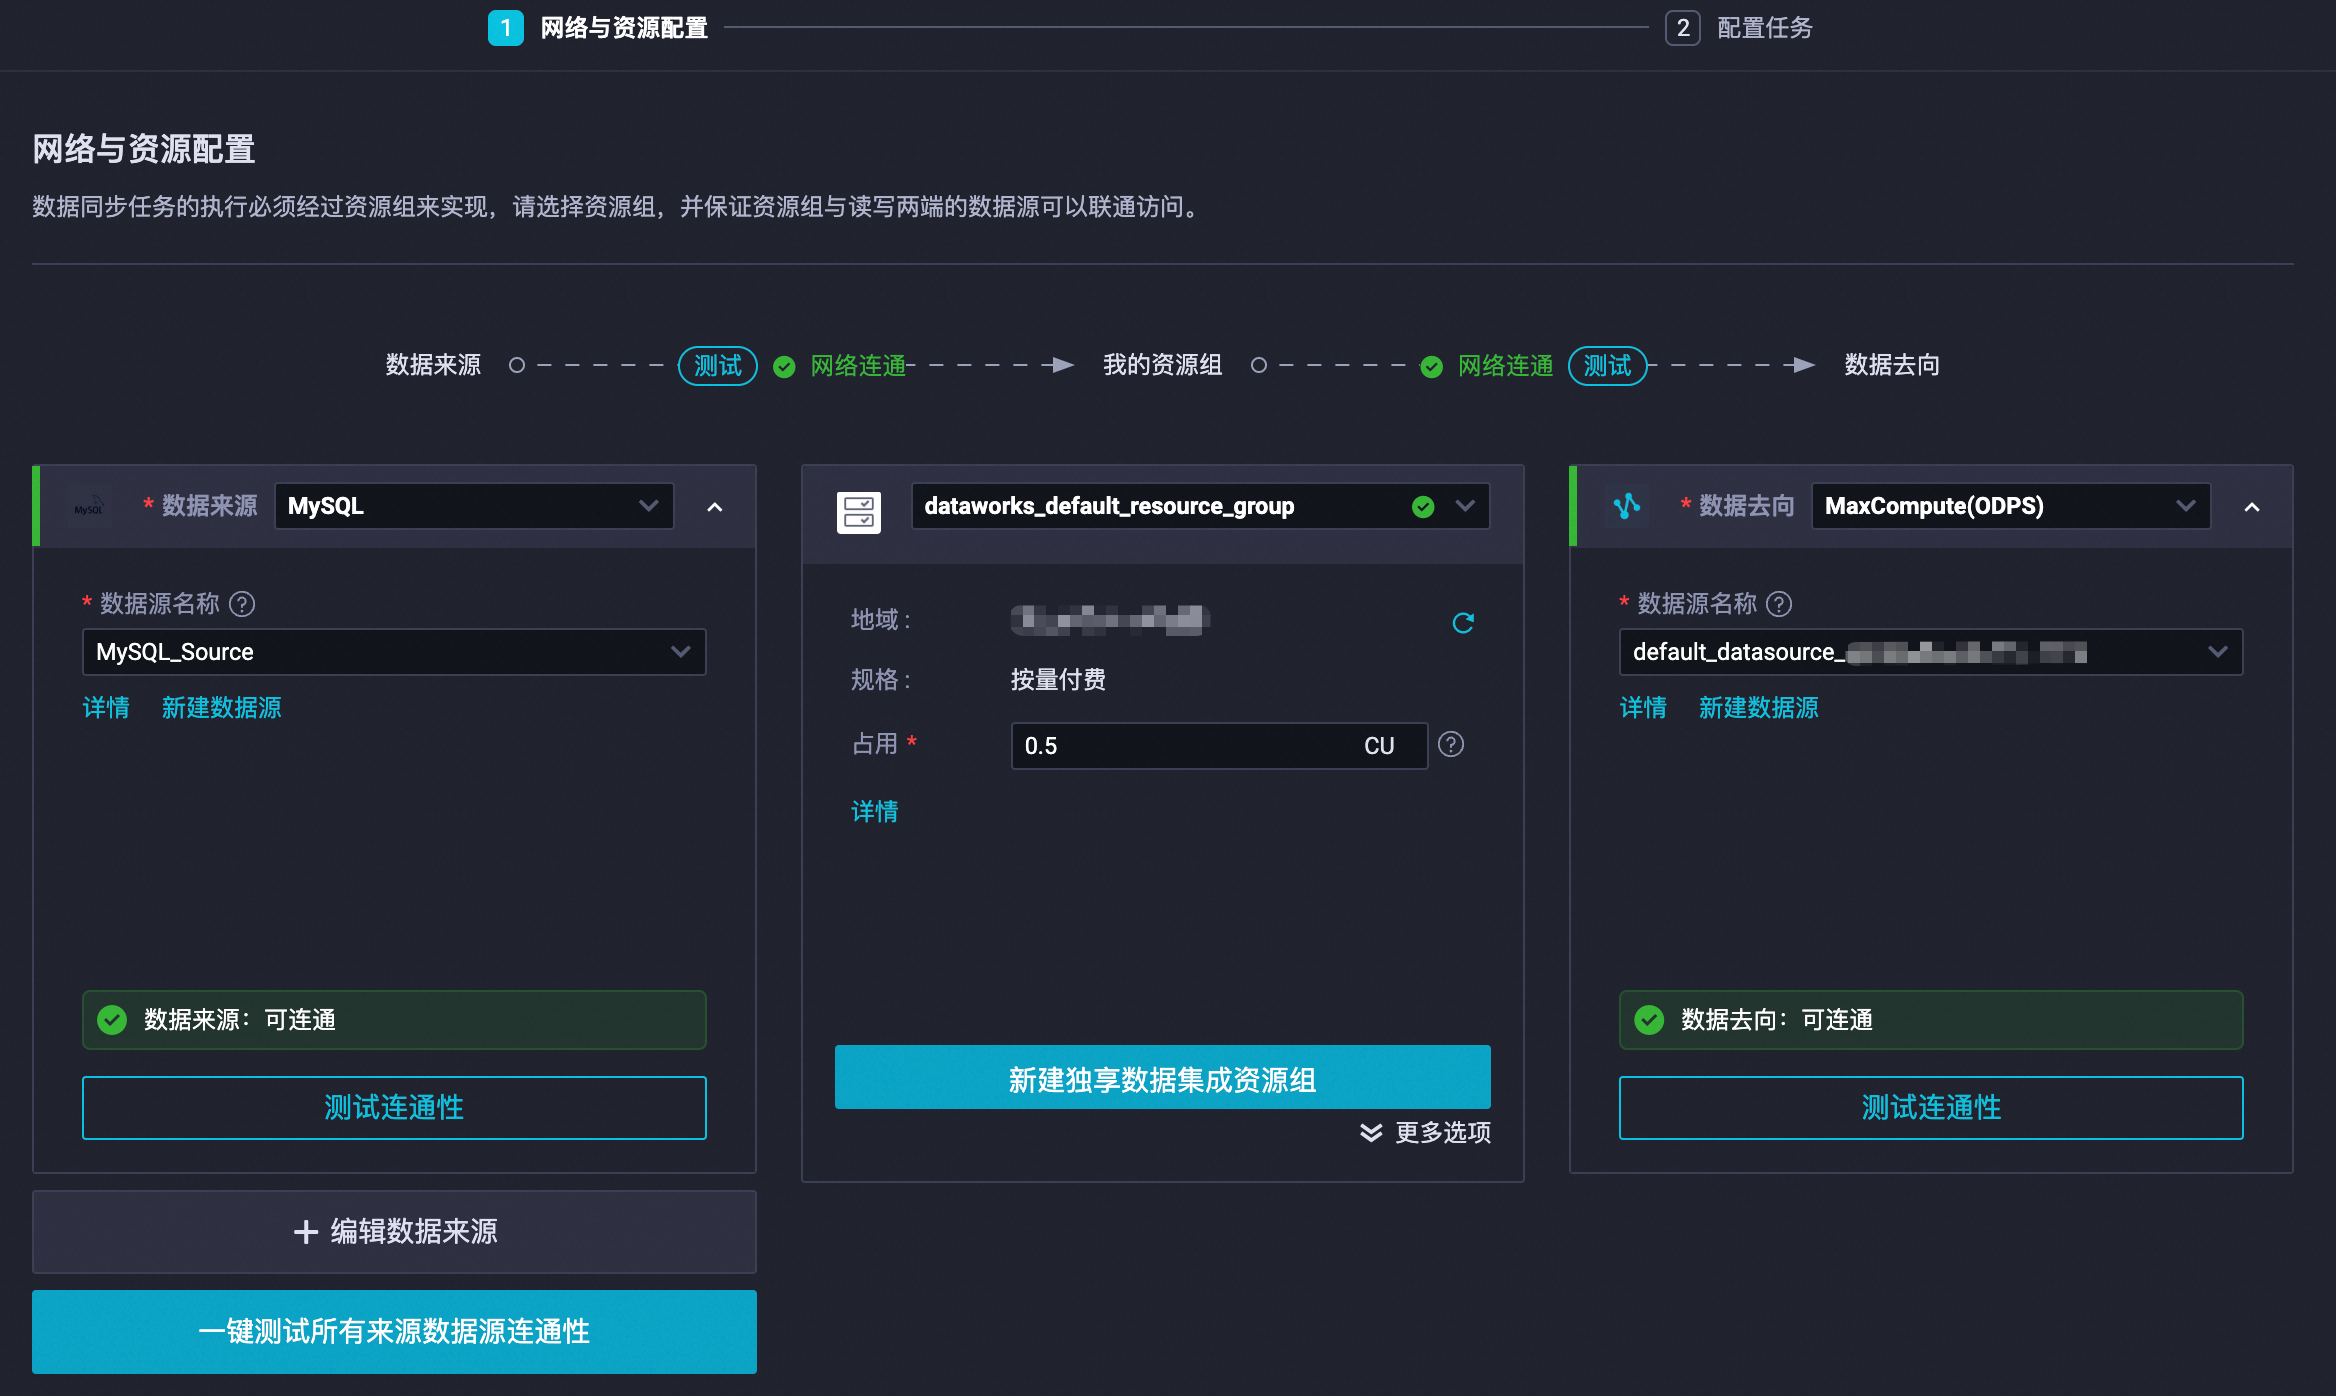
Task: Open the MaxCompute(ODPS) destination type dropdown
Action: click(2011, 506)
